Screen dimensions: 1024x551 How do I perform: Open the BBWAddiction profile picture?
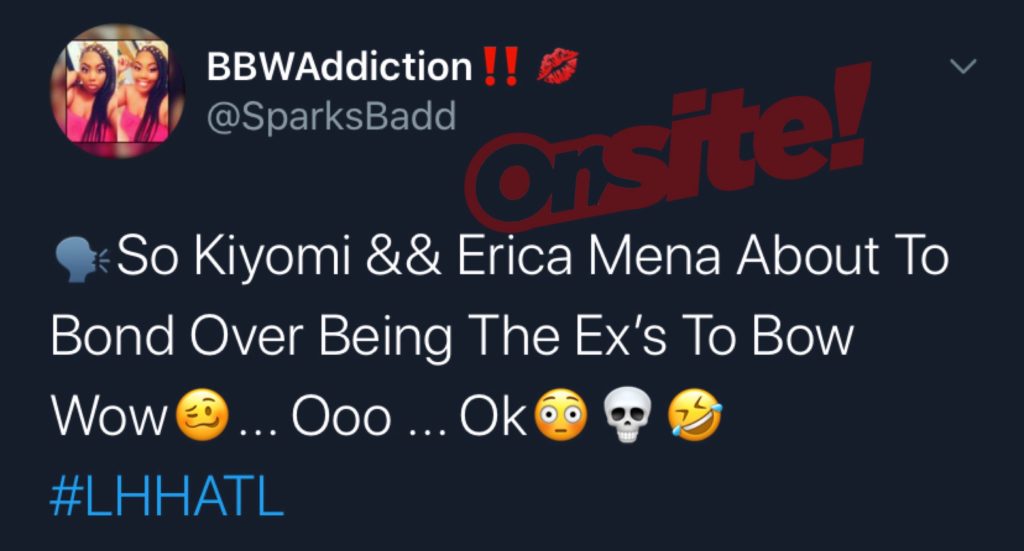(118, 91)
